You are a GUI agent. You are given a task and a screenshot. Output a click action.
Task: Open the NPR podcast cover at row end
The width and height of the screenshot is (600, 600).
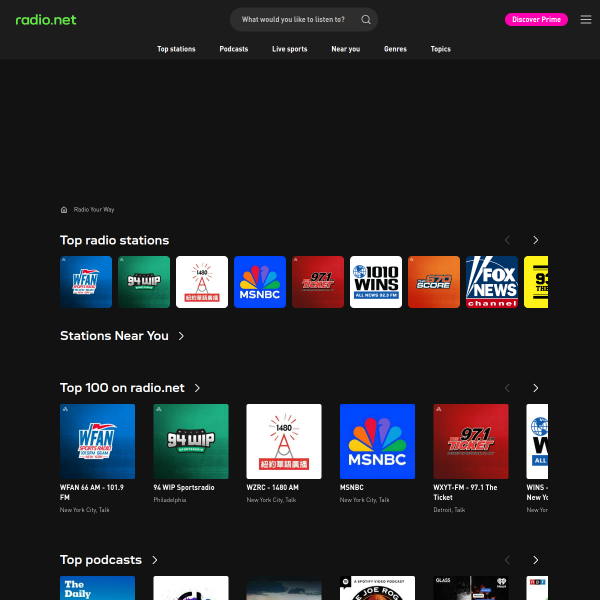[x=537, y=588]
